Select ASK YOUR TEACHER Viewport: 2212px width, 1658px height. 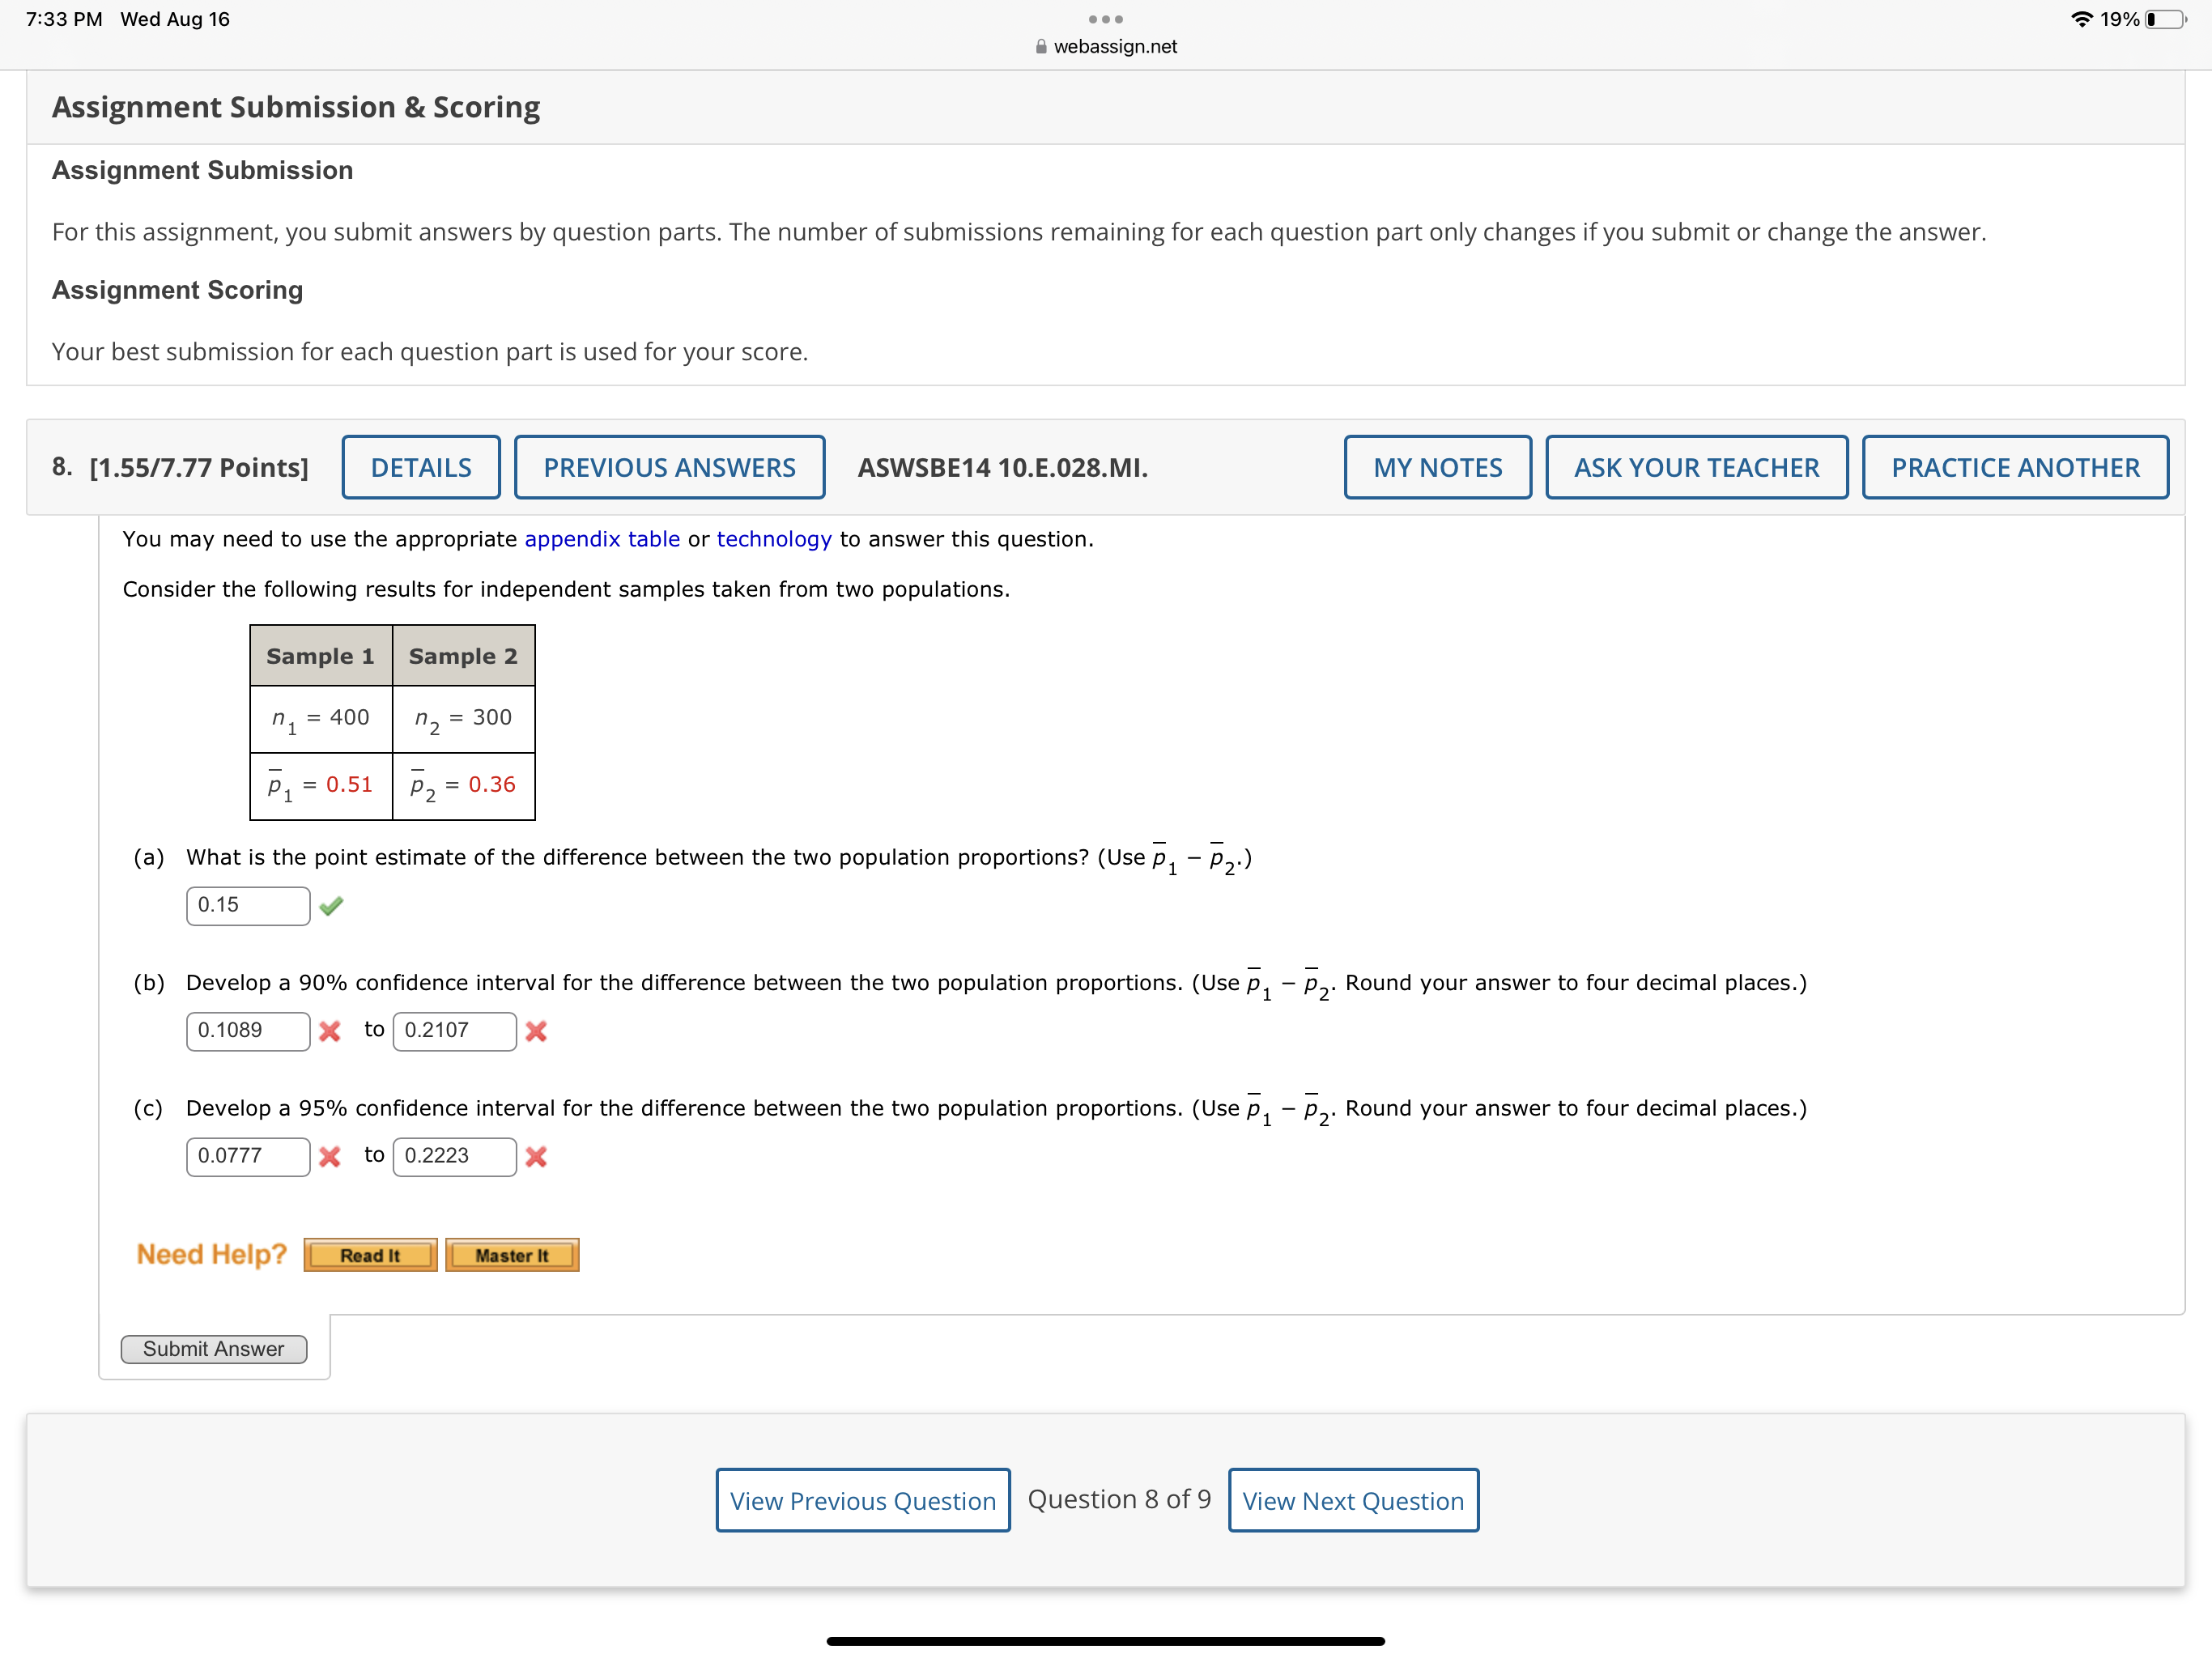point(1696,467)
